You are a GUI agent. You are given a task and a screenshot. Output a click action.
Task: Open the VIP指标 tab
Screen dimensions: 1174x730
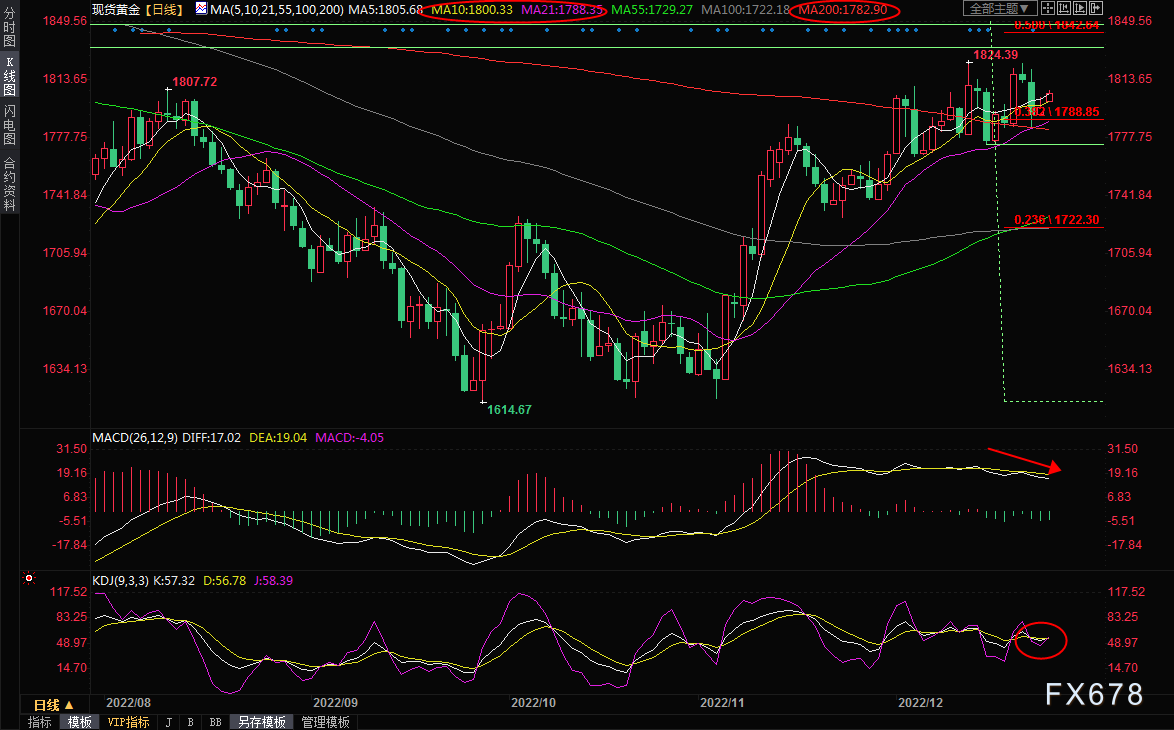128,722
